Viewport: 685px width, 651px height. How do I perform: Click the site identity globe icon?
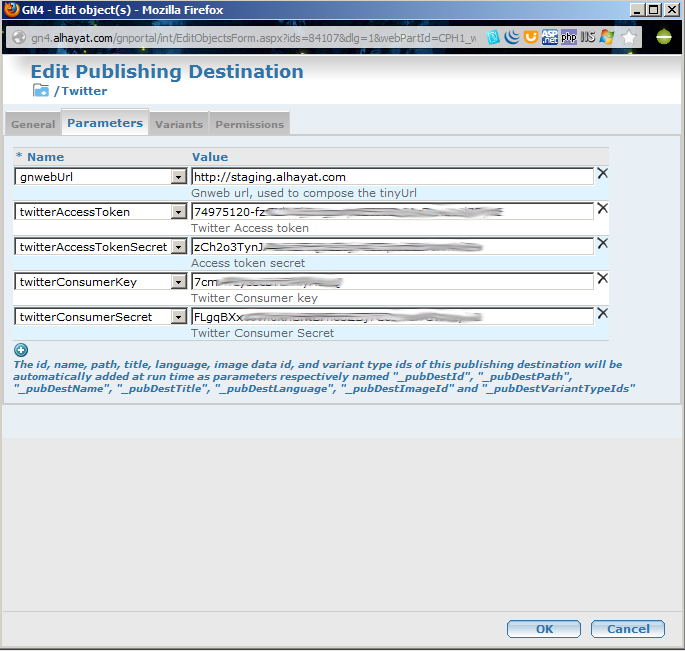[19, 38]
